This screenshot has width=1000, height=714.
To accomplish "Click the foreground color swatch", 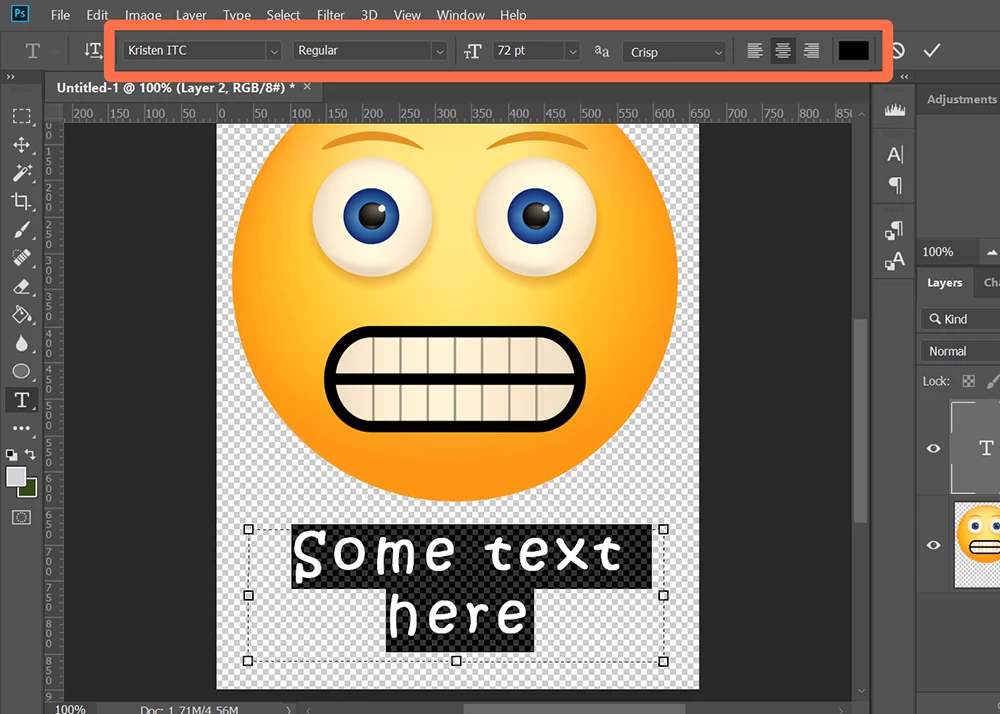I will (15, 476).
